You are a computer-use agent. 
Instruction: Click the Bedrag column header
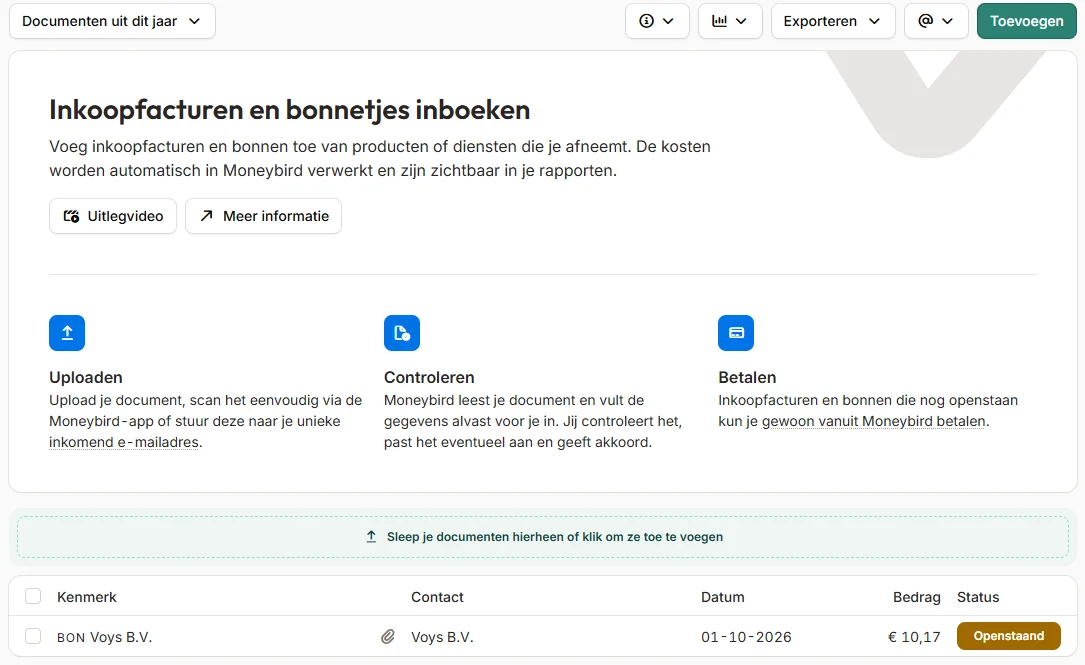917,597
